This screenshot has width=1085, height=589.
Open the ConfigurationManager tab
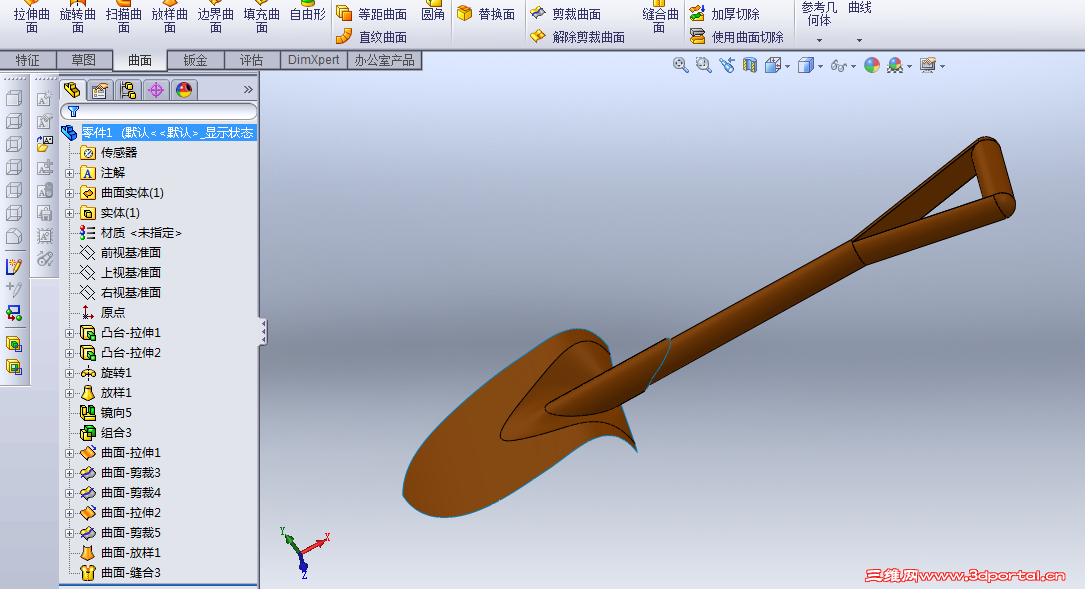pos(128,90)
